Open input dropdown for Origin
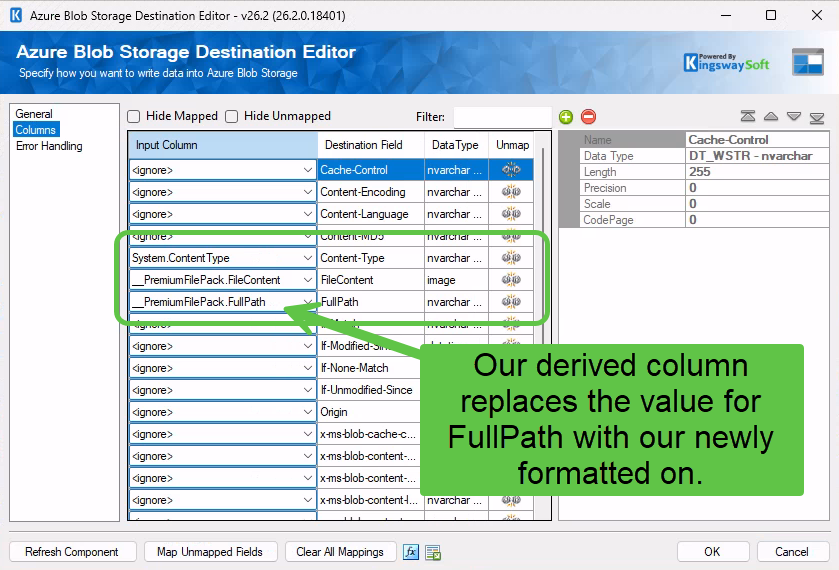The image size is (839, 570). (x=308, y=412)
